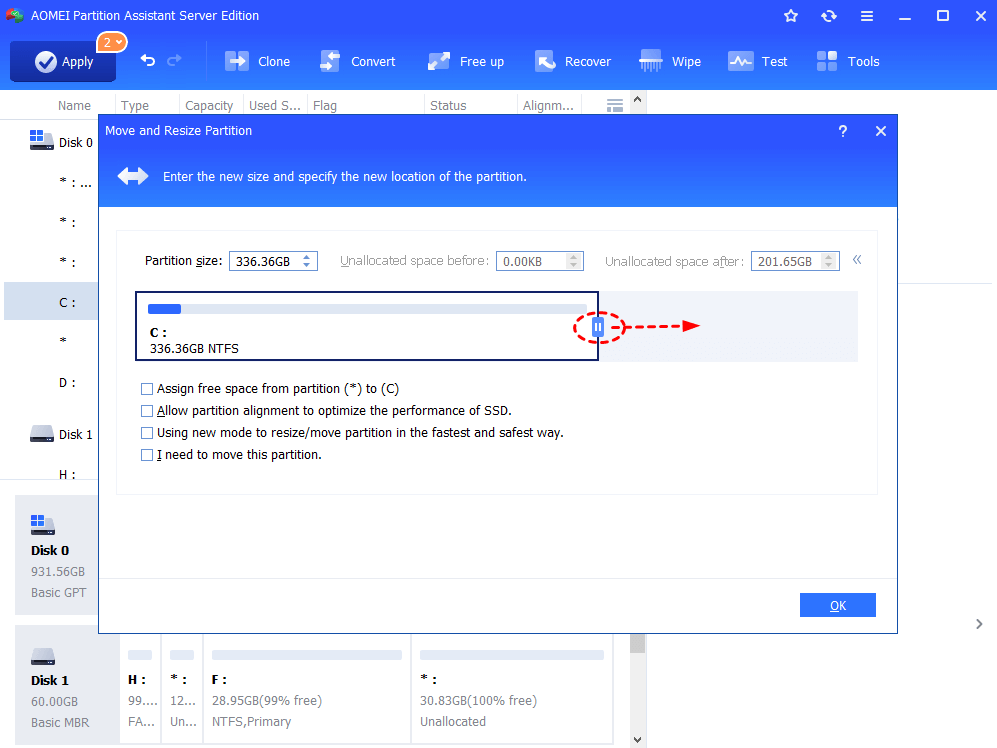Close the Move and Resize Partition dialog
This screenshot has width=997, height=748.
pyautogui.click(x=881, y=131)
